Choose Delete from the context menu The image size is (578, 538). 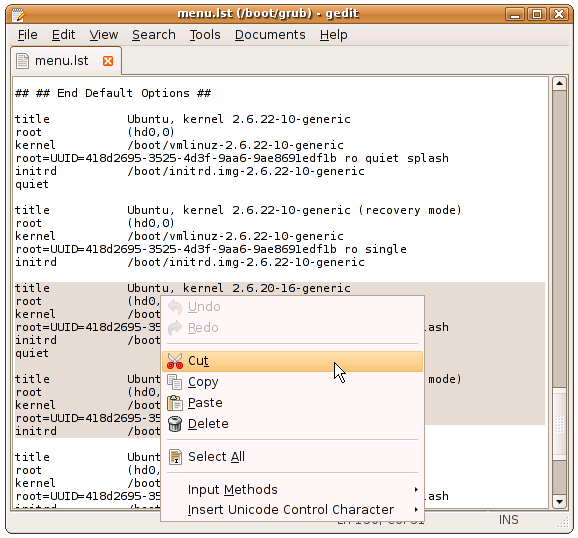(292, 424)
